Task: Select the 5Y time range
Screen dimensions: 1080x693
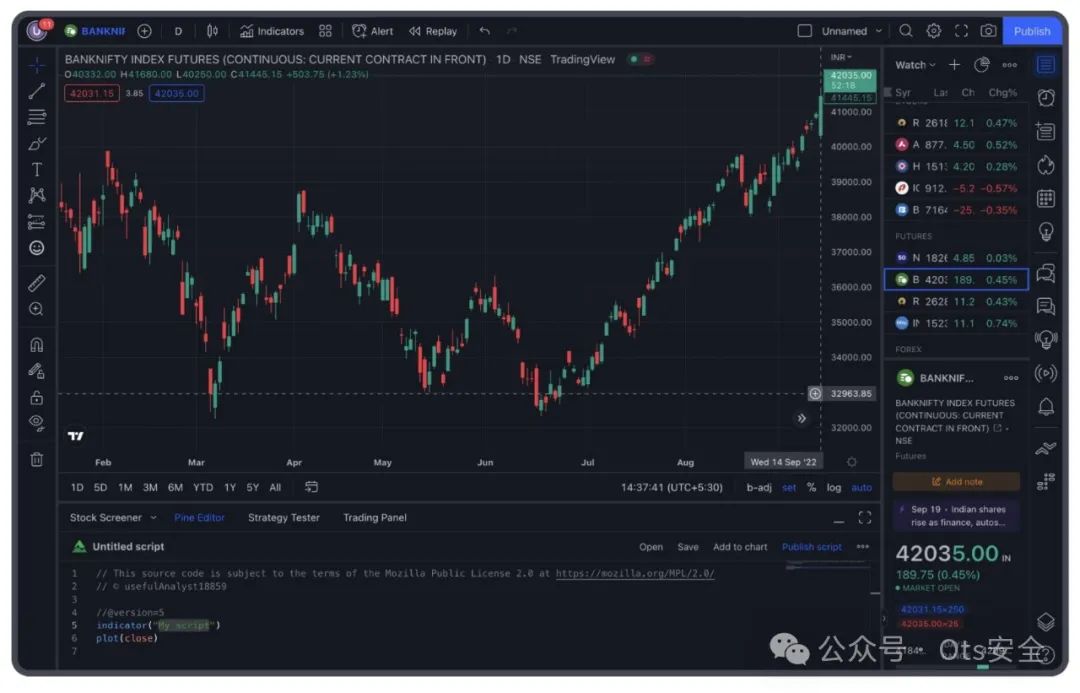Action: tap(253, 488)
